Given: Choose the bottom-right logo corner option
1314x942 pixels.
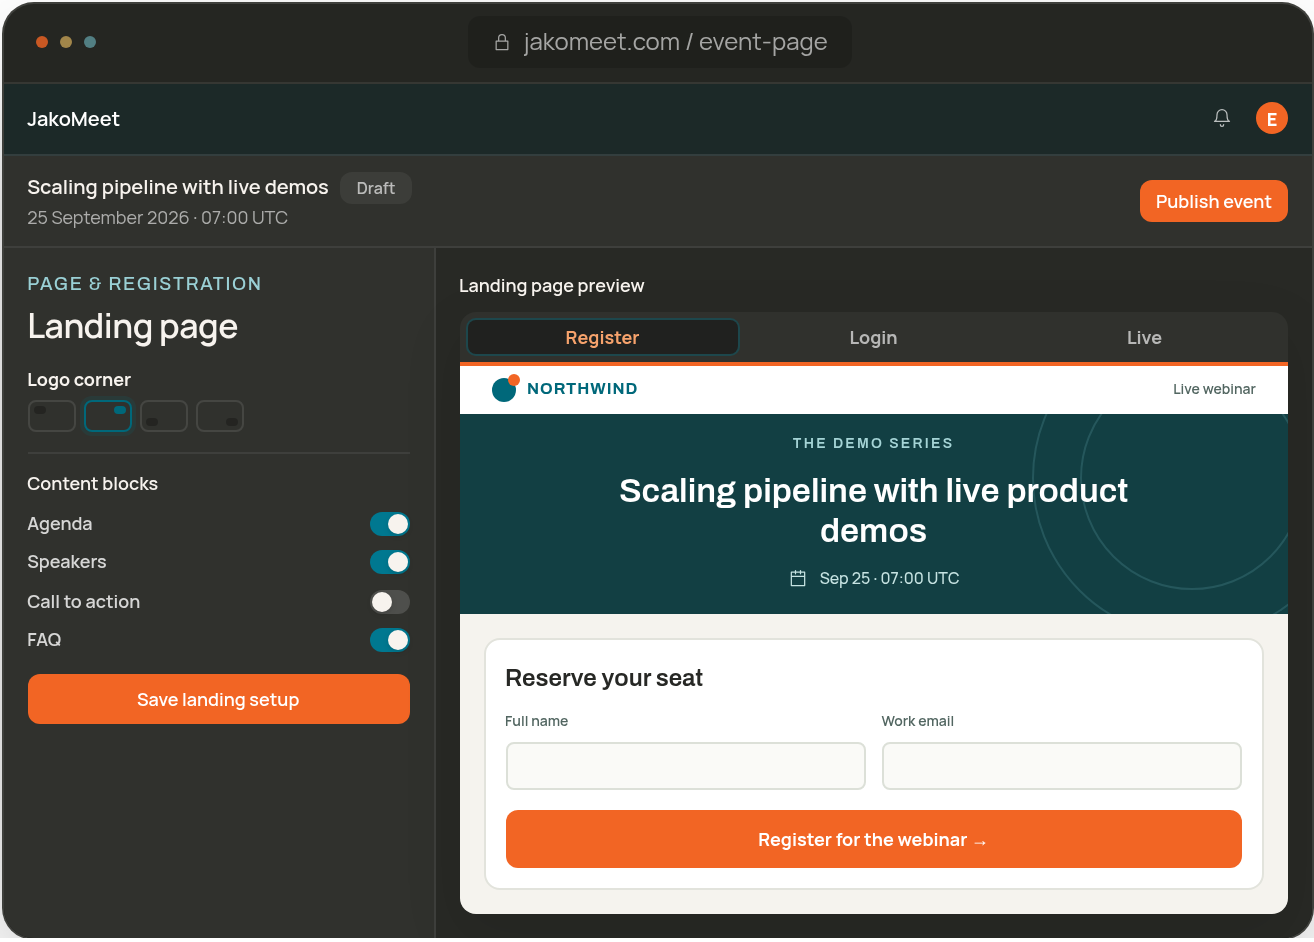Looking at the screenshot, I should [220, 416].
